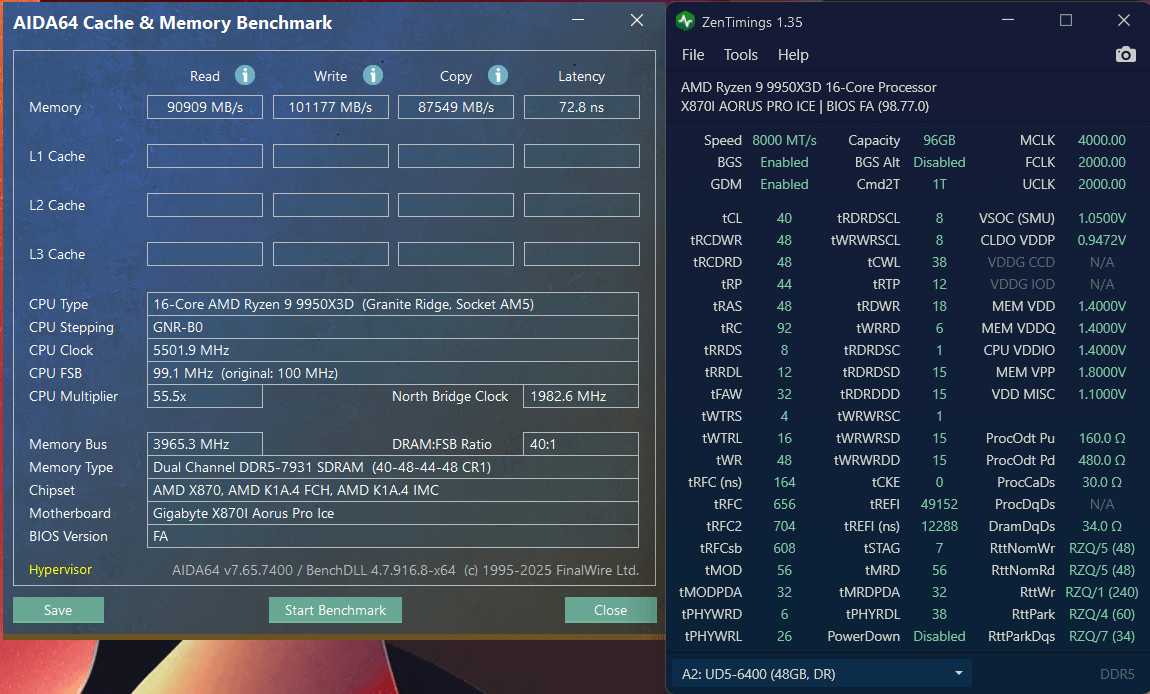Select the Memory Read 90909 MB/s field
This screenshot has width=1150, height=694.
click(x=205, y=107)
